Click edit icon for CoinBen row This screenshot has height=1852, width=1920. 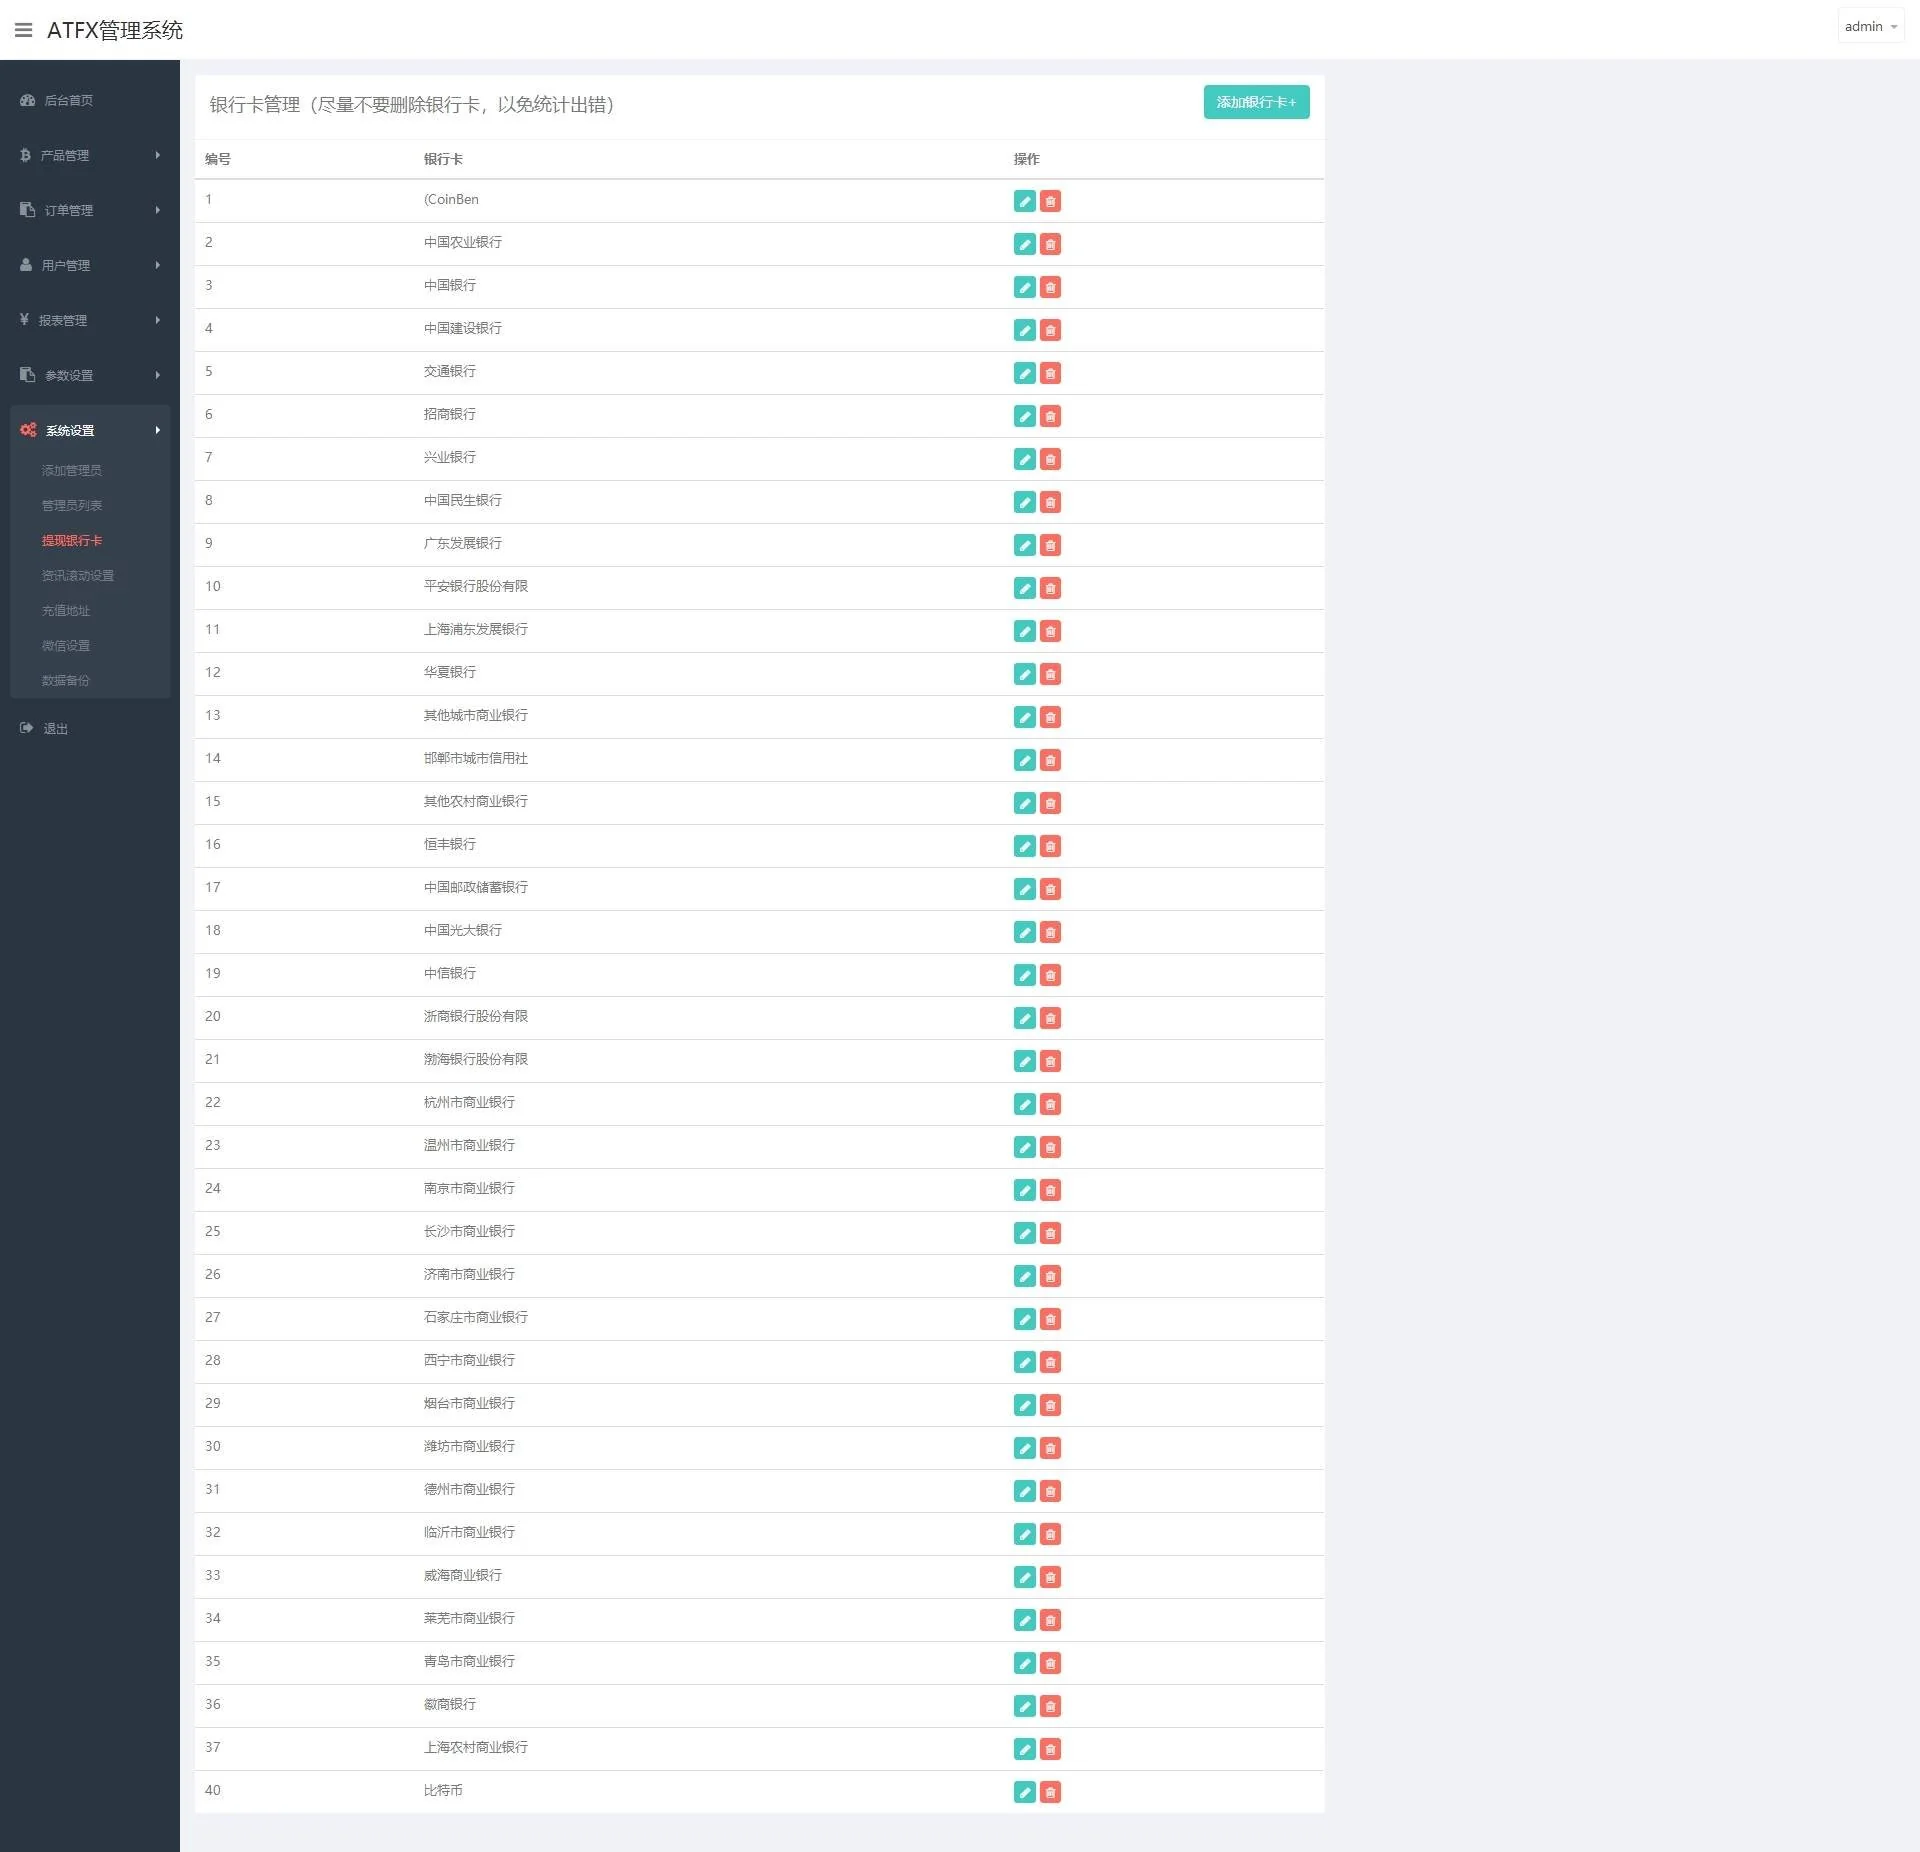(x=1024, y=201)
